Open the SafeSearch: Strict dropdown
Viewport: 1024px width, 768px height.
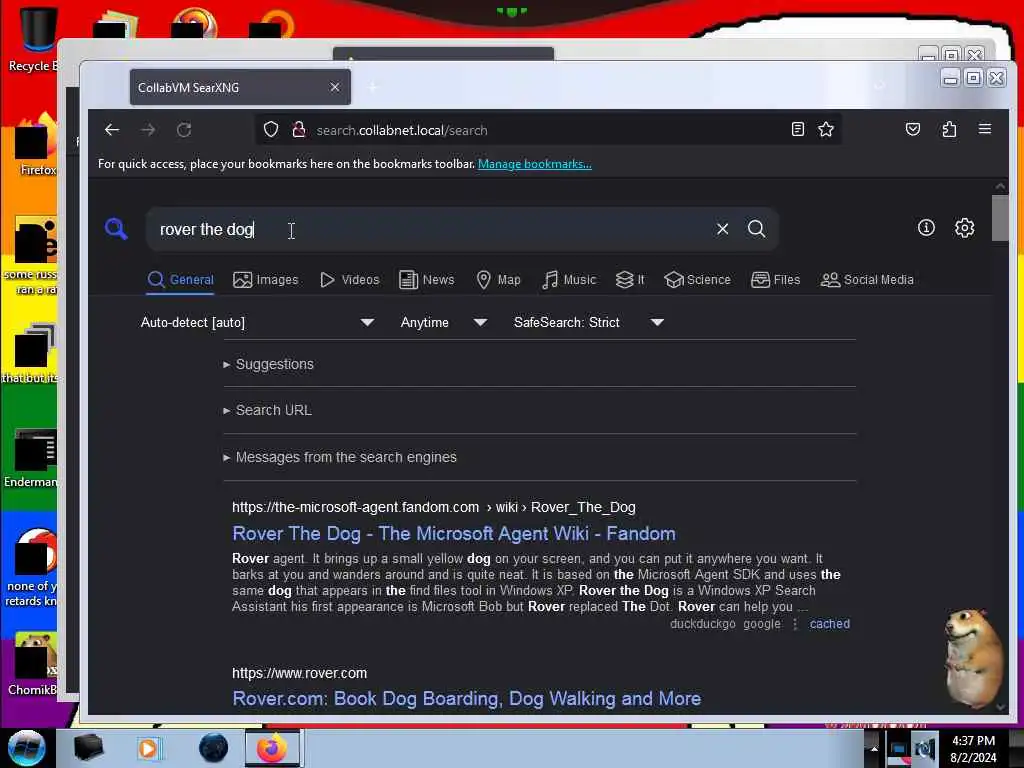coord(588,322)
